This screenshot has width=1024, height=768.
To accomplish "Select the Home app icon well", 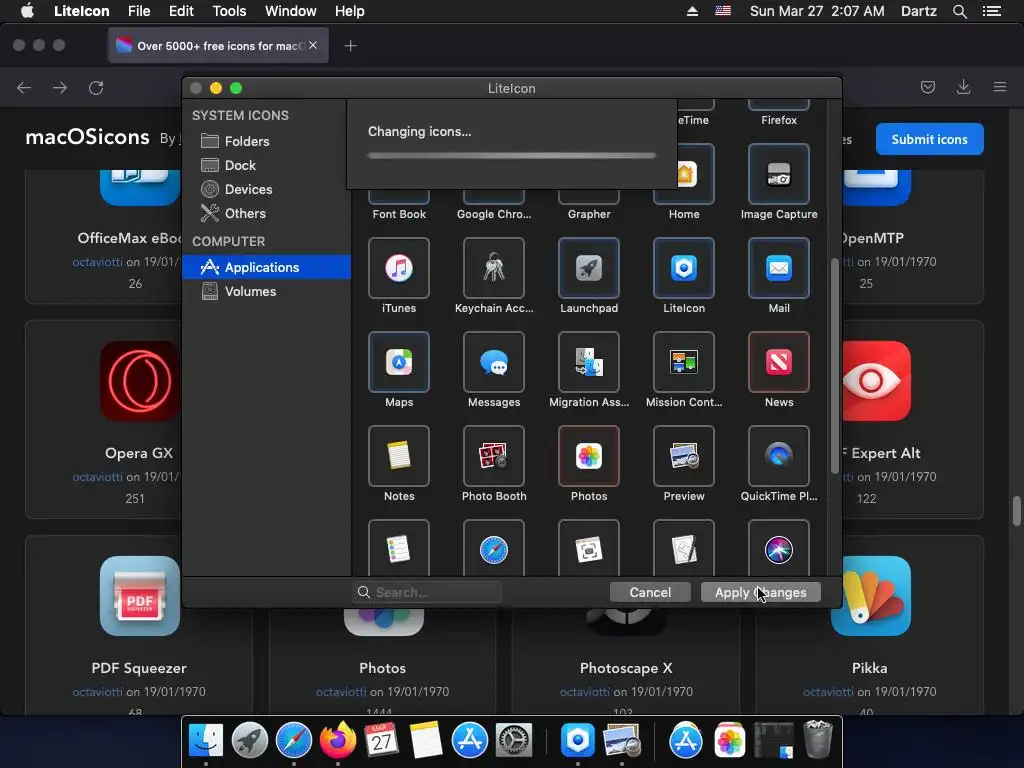I will (696, 174).
